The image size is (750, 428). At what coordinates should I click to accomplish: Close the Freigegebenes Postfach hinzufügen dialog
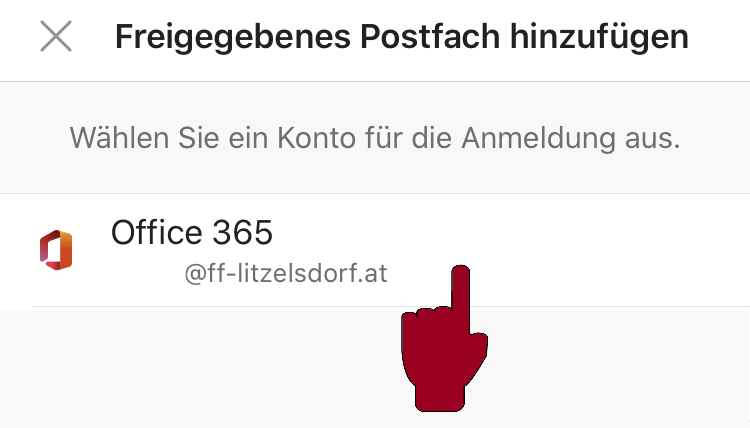pos(56,36)
